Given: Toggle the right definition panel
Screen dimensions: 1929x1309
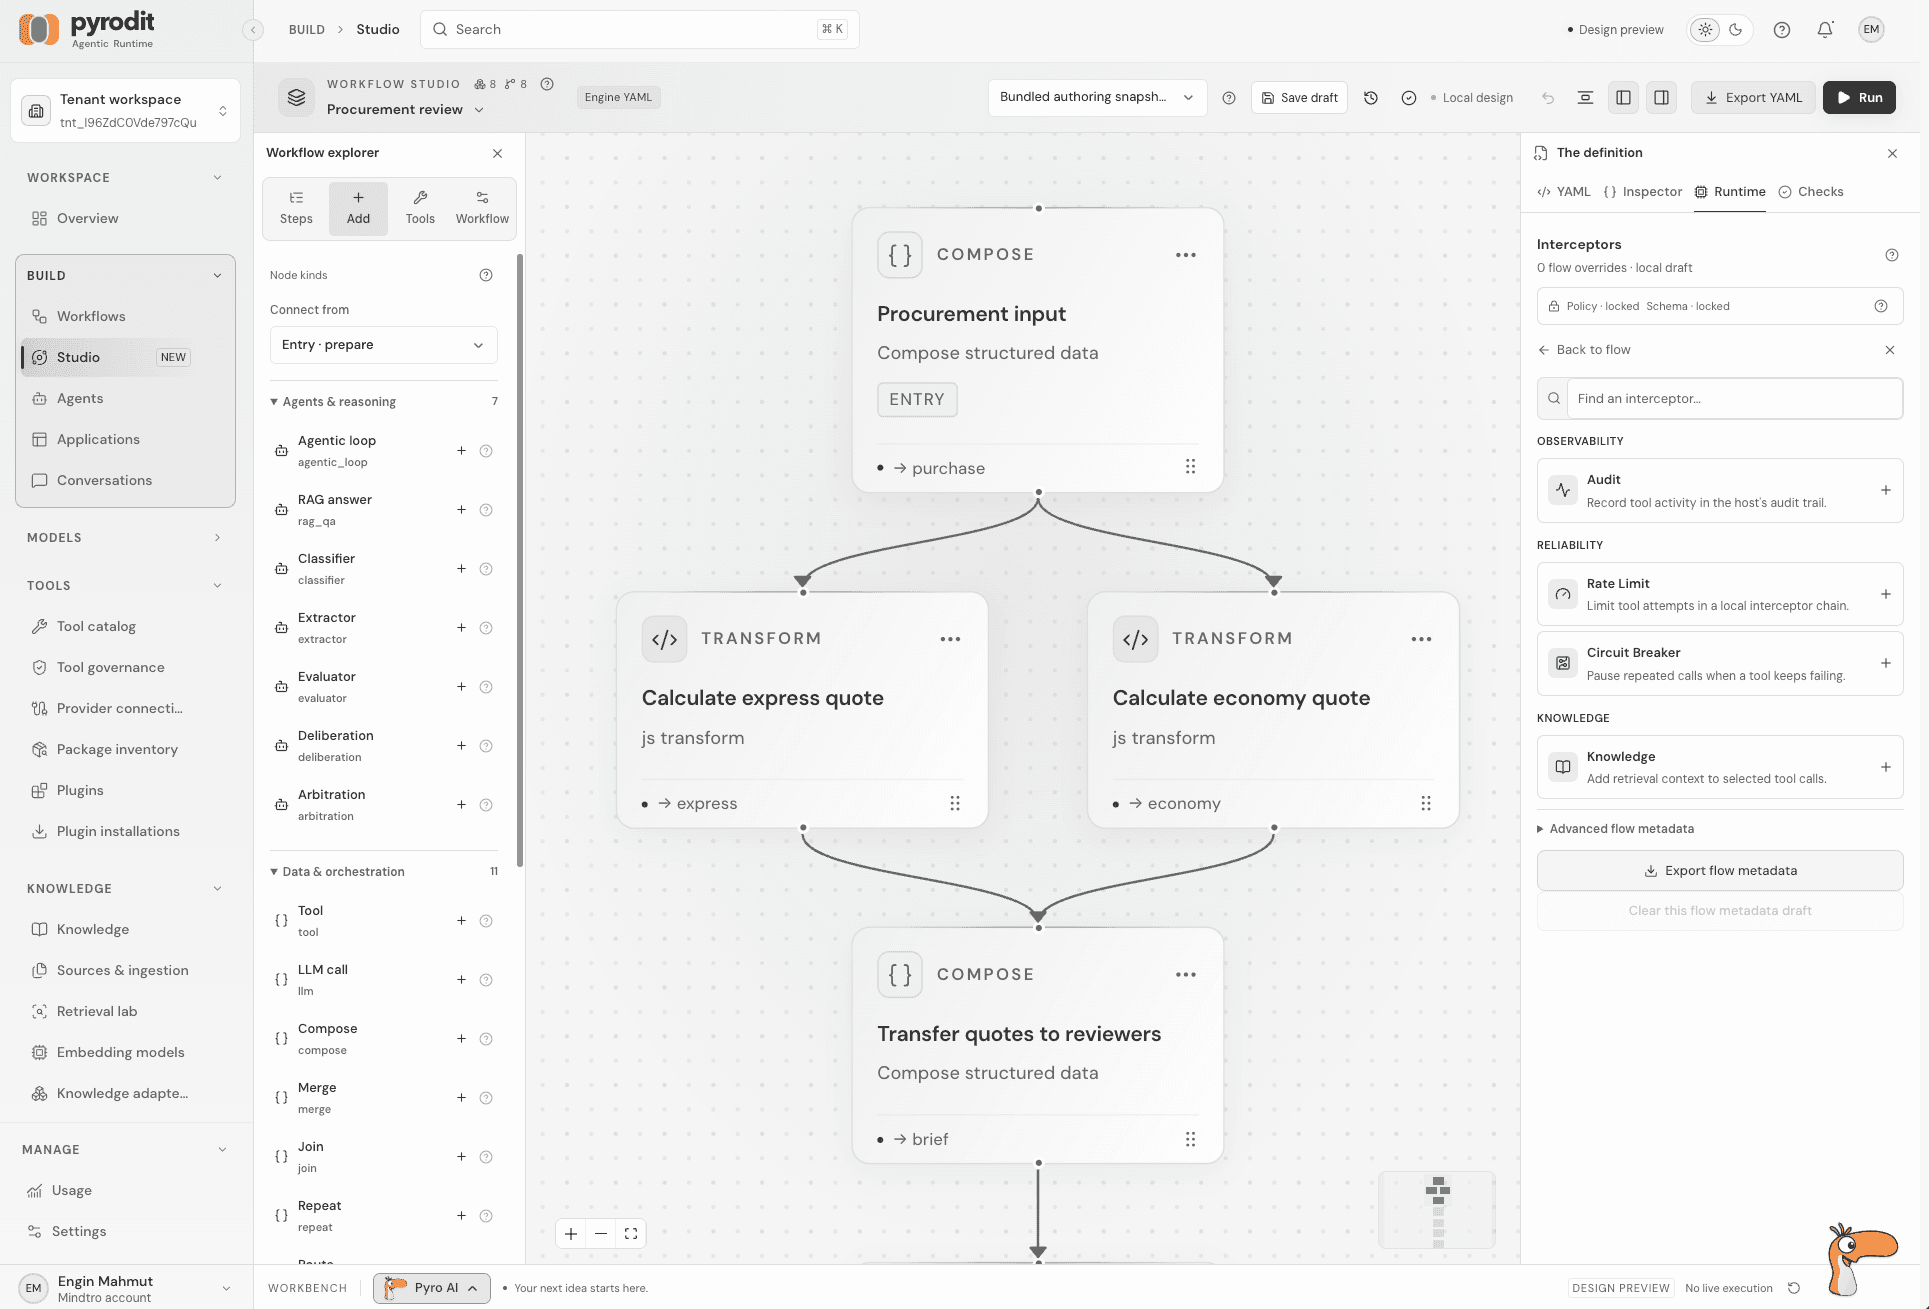Looking at the screenshot, I should tap(1661, 98).
